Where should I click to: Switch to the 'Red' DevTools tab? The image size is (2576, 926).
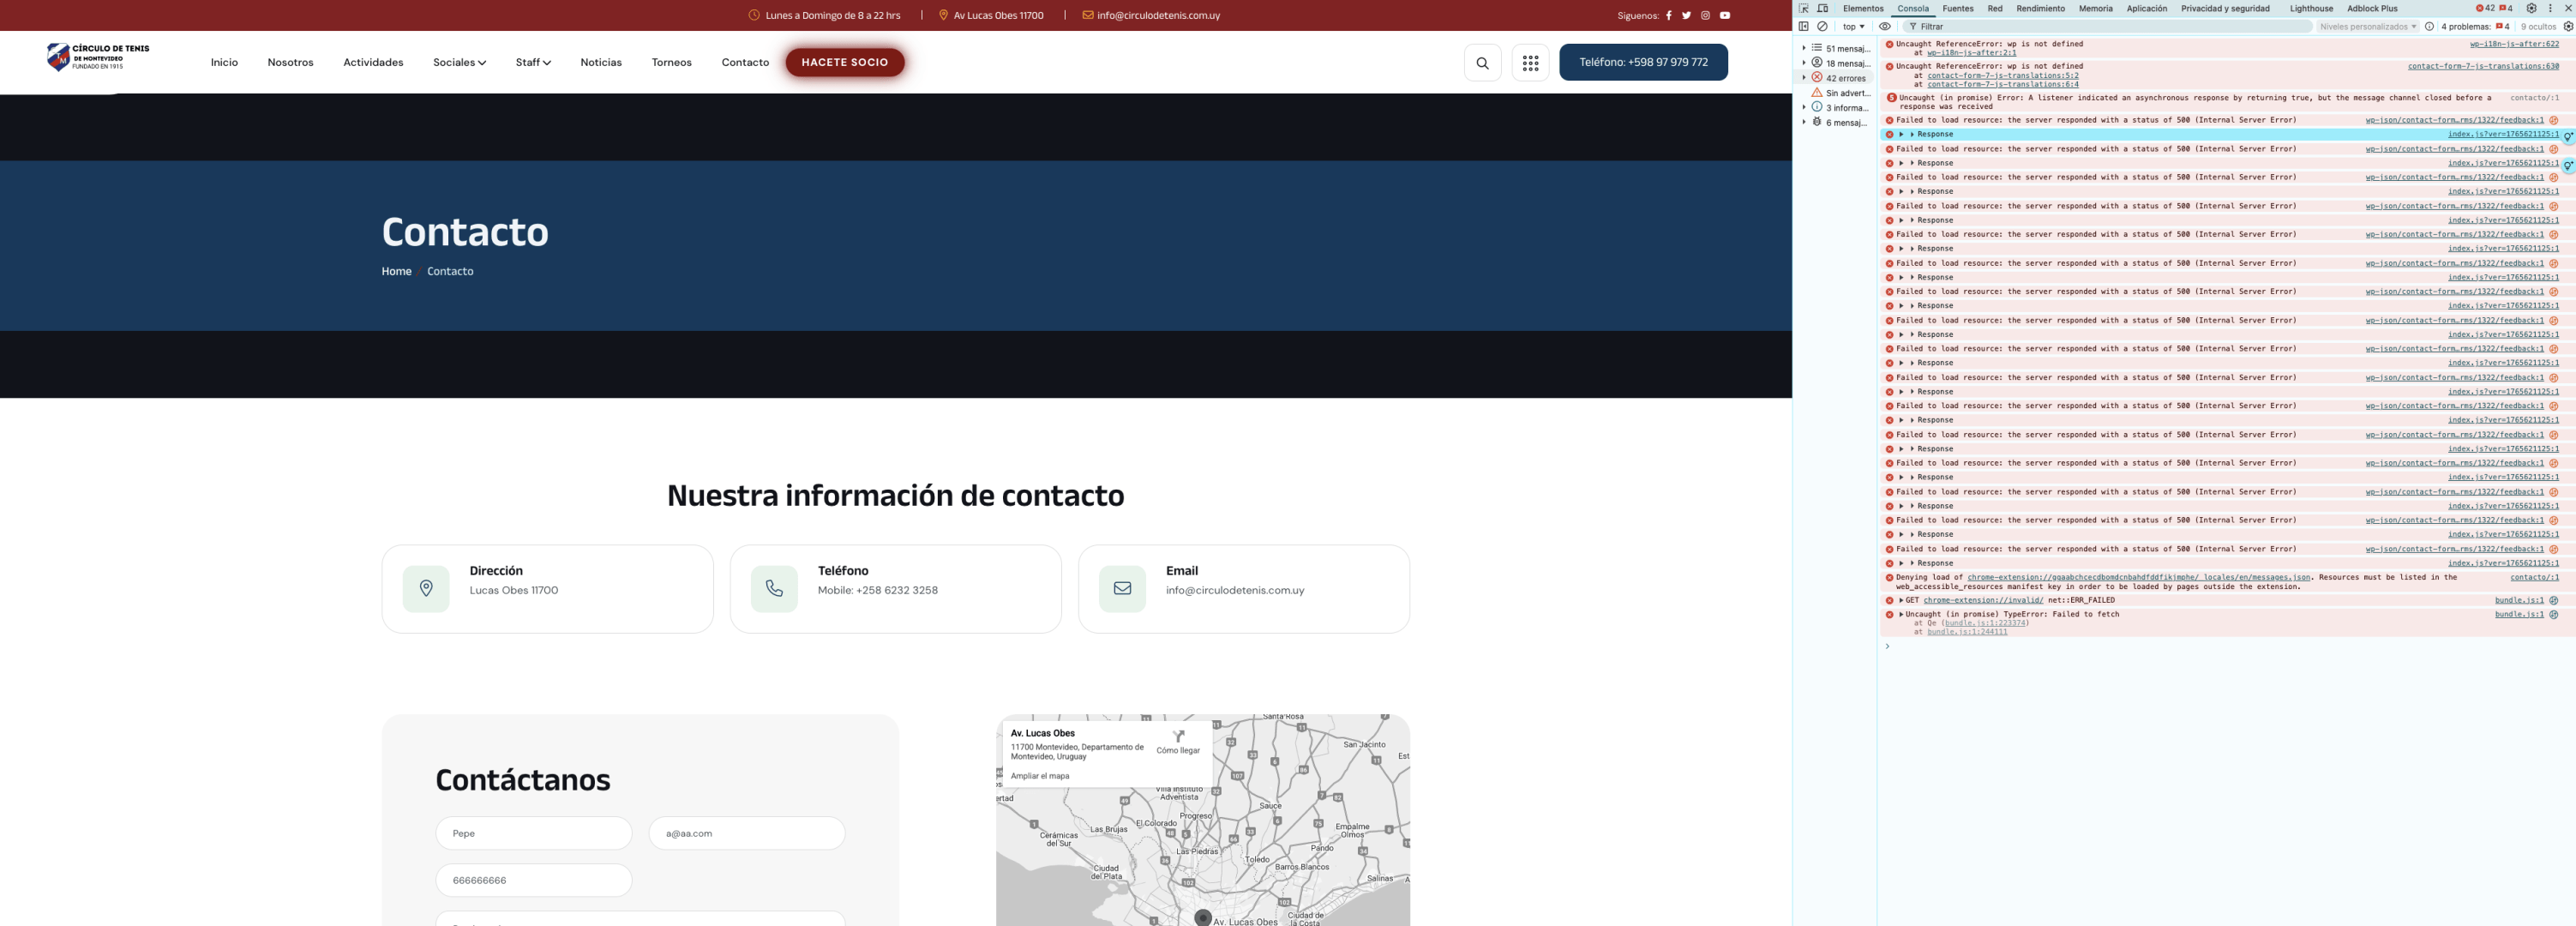pyautogui.click(x=1994, y=8)
